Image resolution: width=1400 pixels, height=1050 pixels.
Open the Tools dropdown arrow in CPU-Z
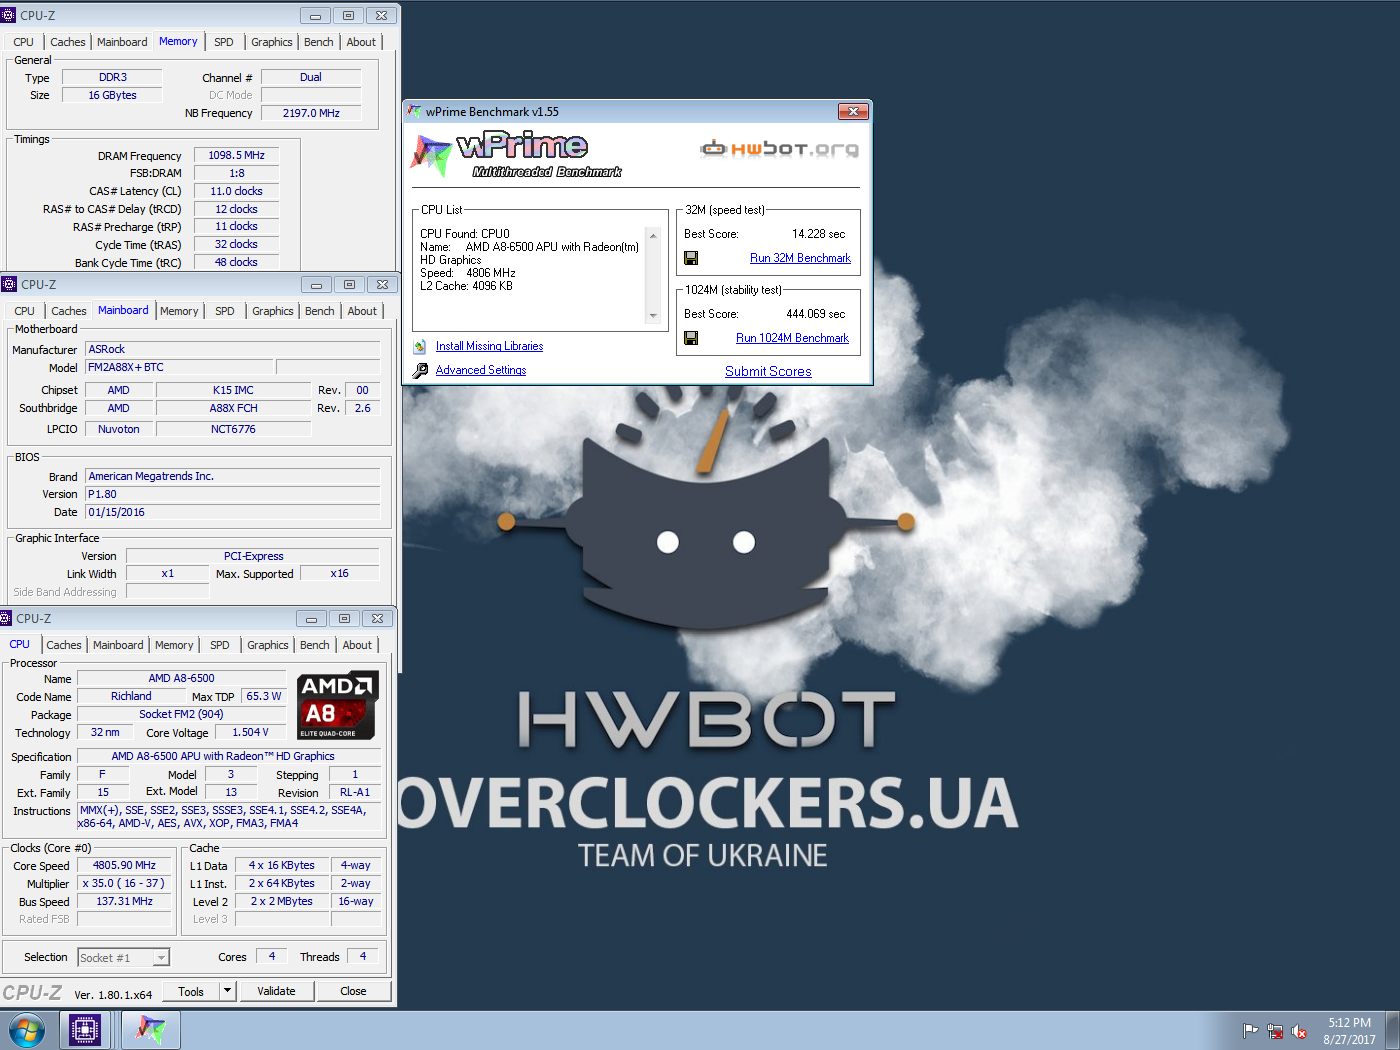click(x=228, y=991)
